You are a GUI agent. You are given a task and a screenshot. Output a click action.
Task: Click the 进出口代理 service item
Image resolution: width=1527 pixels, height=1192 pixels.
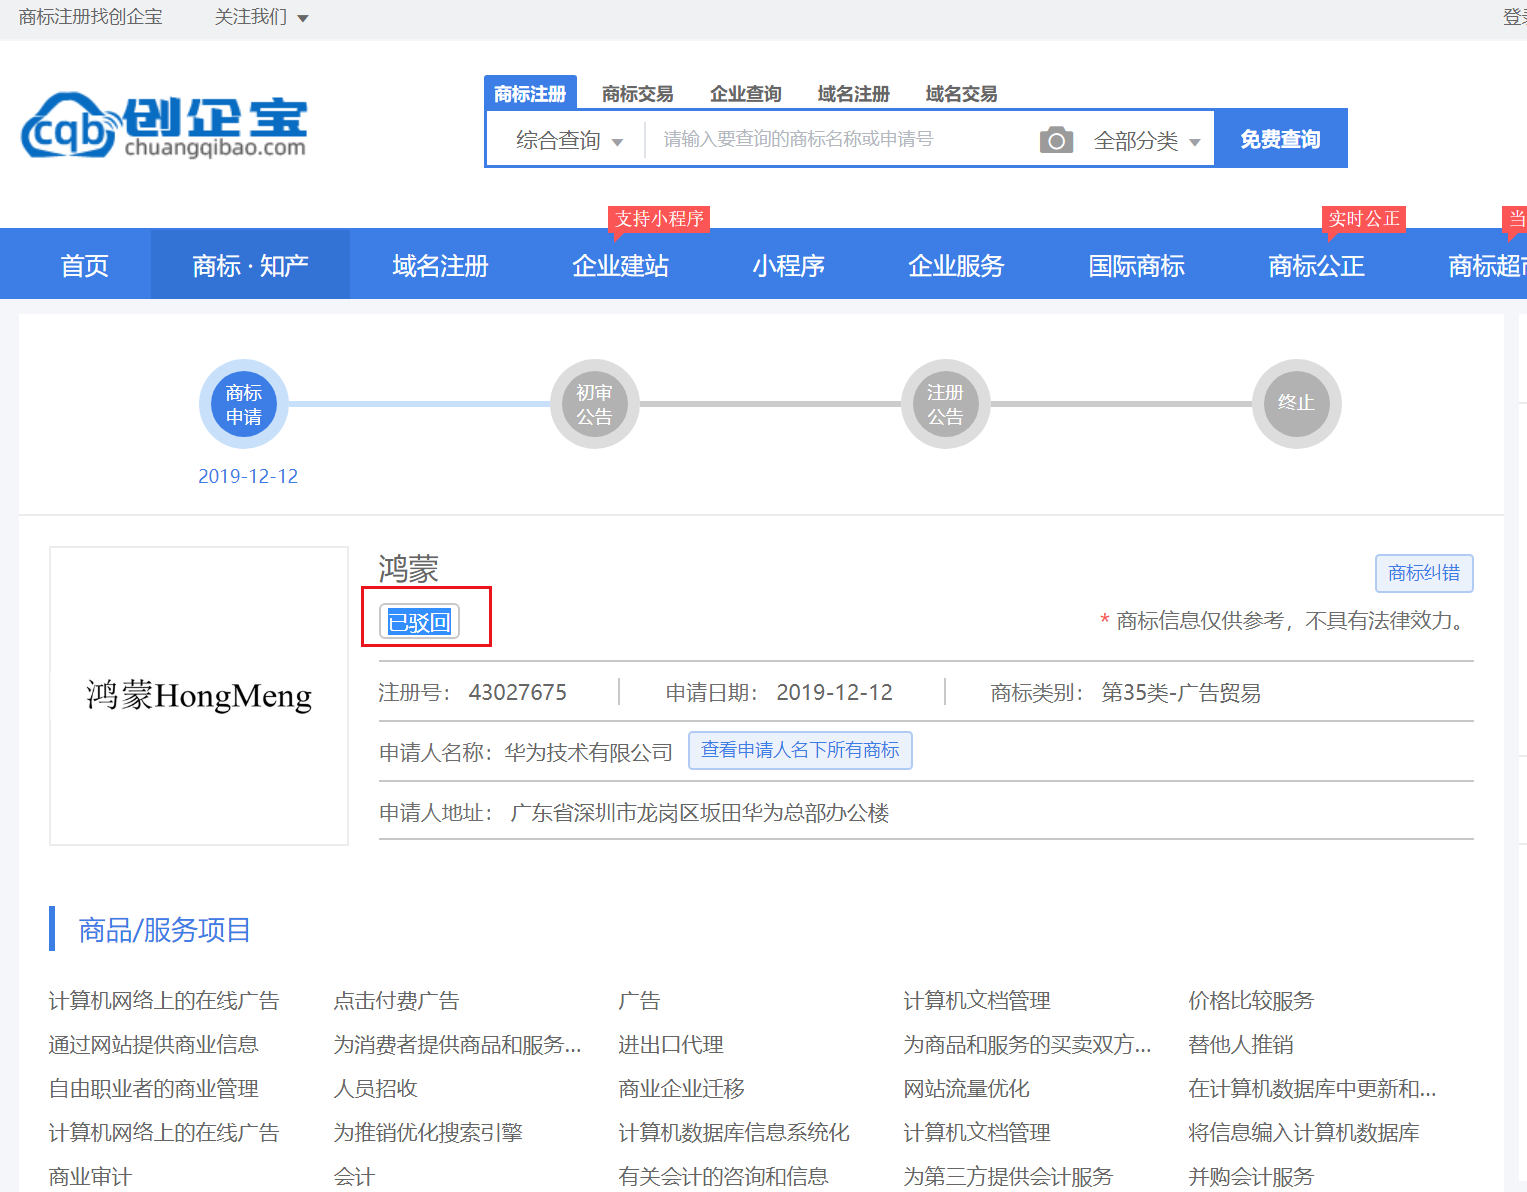point(671,1044)
